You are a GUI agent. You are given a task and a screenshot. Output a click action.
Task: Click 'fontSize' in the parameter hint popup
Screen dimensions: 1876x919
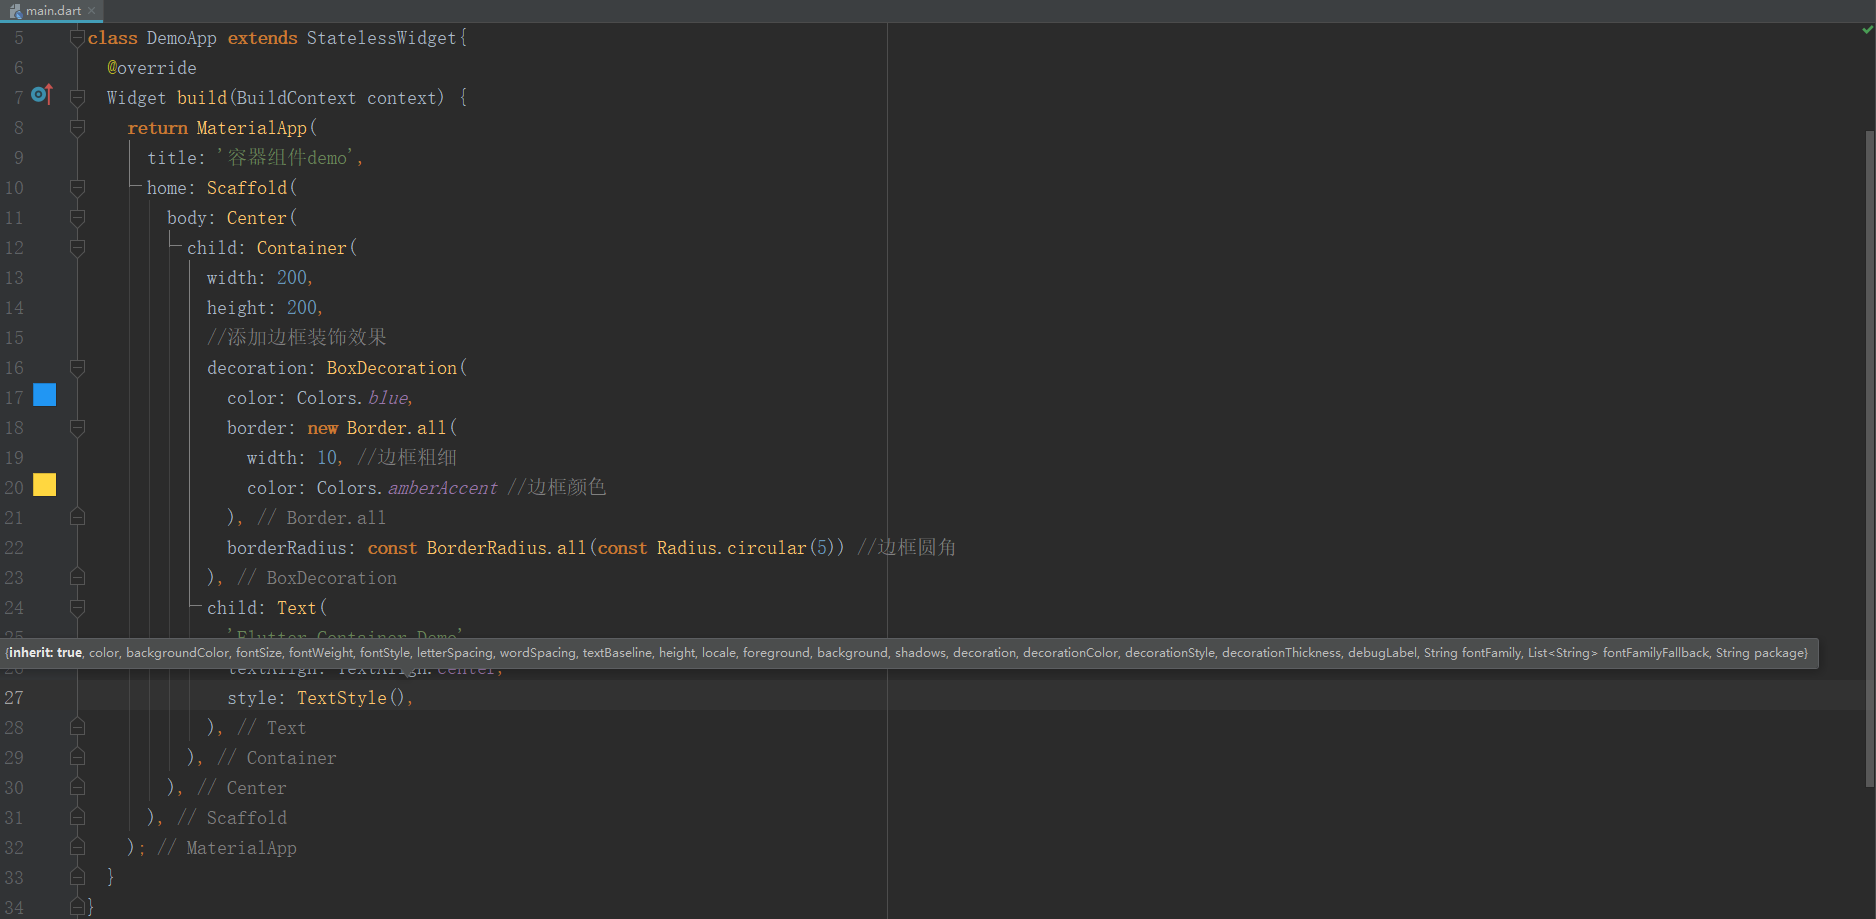coord(259,653)
